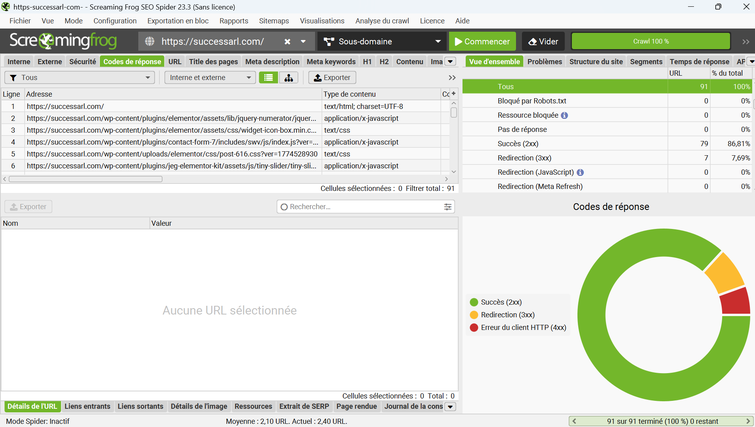Screen dimensions: 755x427
Task: Click the Vider button
Action: tap(543, 42)
